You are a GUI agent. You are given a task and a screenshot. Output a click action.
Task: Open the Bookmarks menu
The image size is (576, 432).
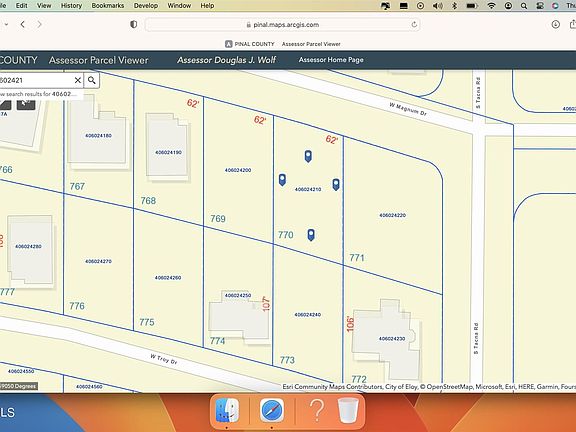[x=108, y=6]
